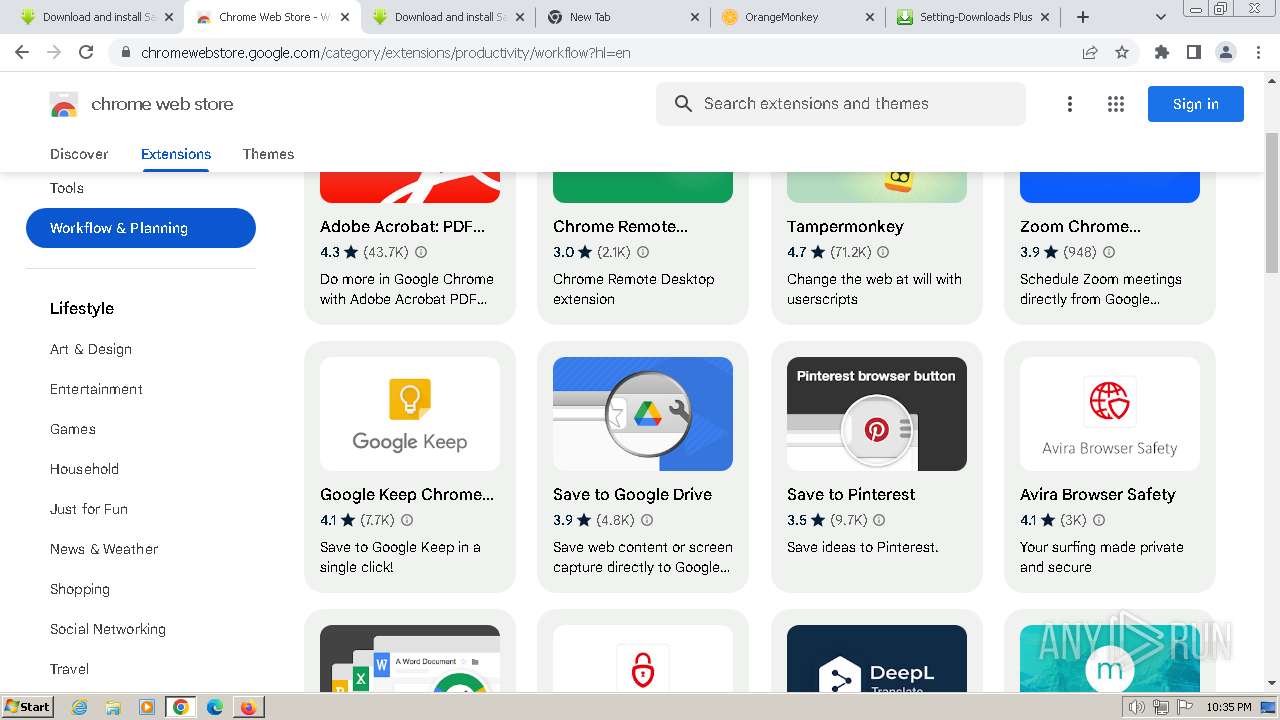Show rating info for Zoom Chrome extension

pyautogui.click(x=1109, y=252)
